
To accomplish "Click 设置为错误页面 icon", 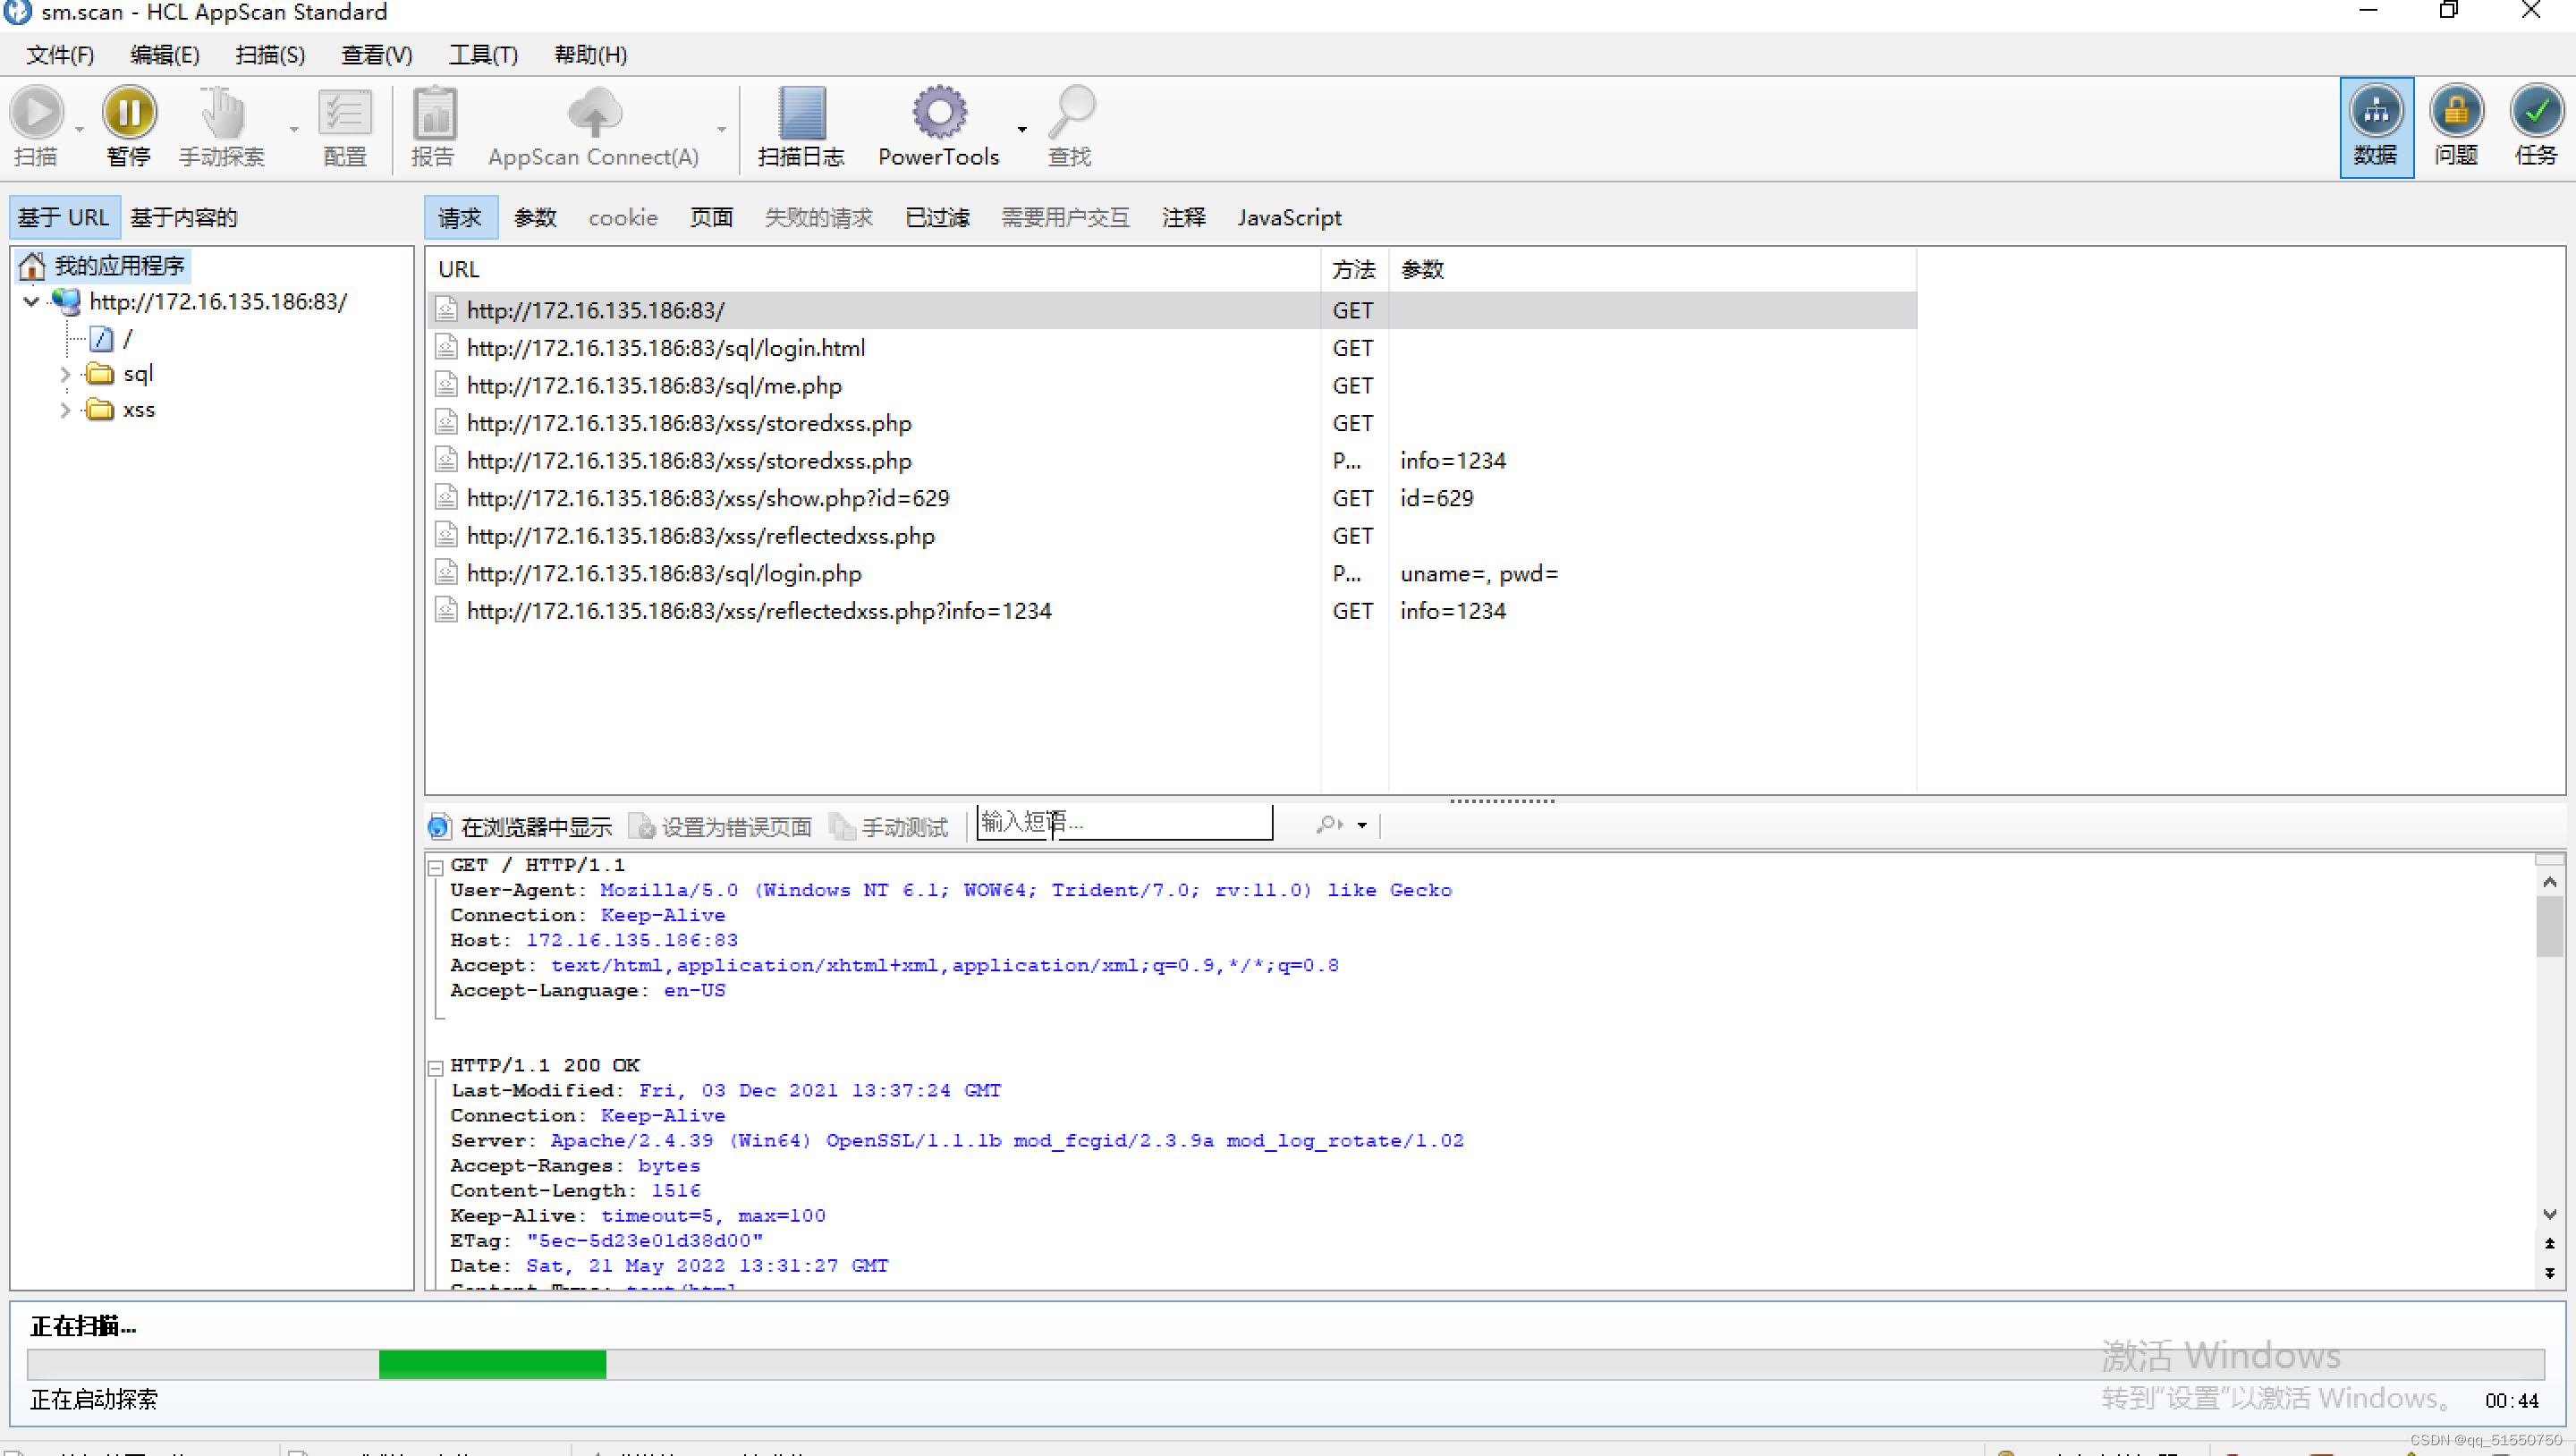I will click(x=642, y=827).
